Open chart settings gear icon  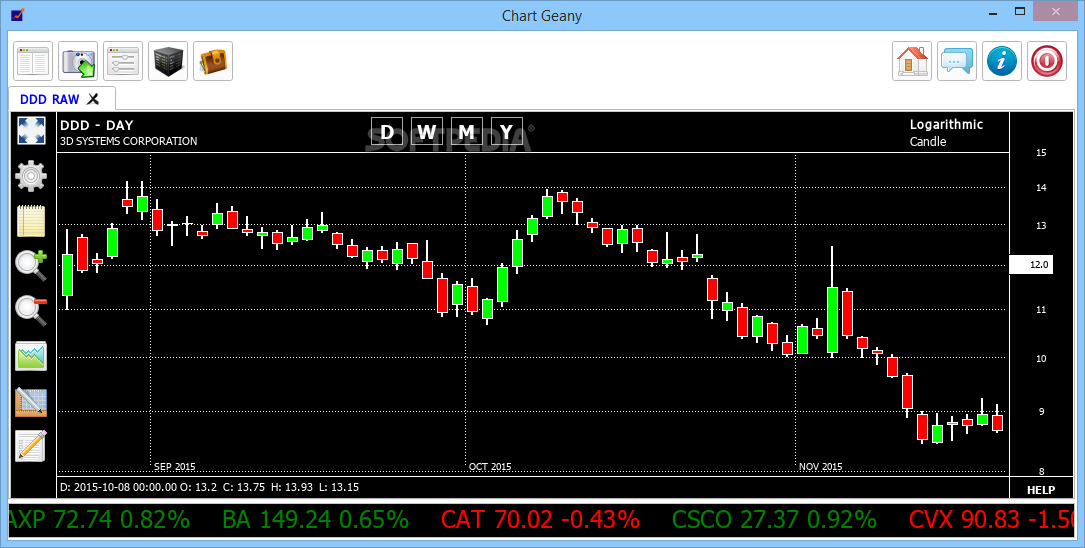(x=31, y=176)
